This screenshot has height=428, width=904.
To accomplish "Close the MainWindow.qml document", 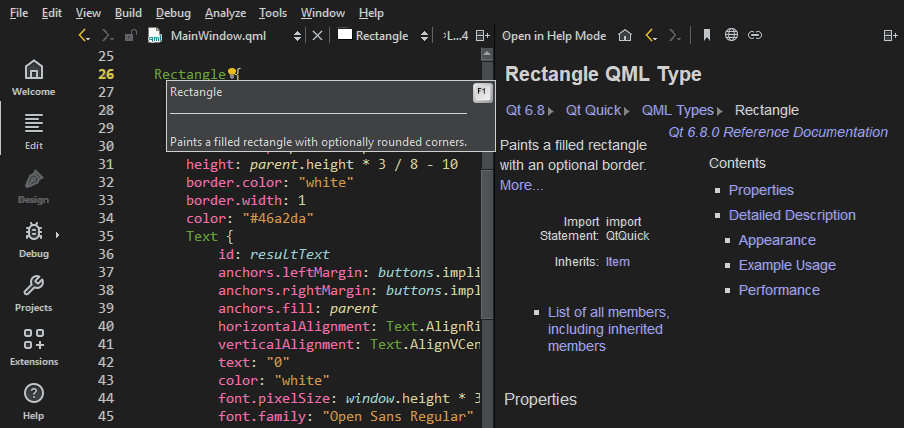I will [x=317, y=36].
